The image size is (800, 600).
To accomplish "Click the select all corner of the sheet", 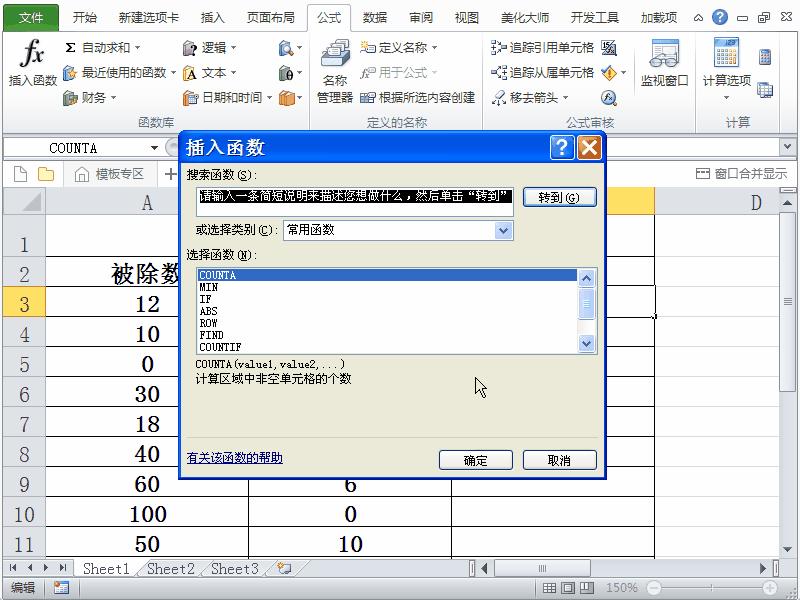I will pyautogui.click(x=24, y=202).
